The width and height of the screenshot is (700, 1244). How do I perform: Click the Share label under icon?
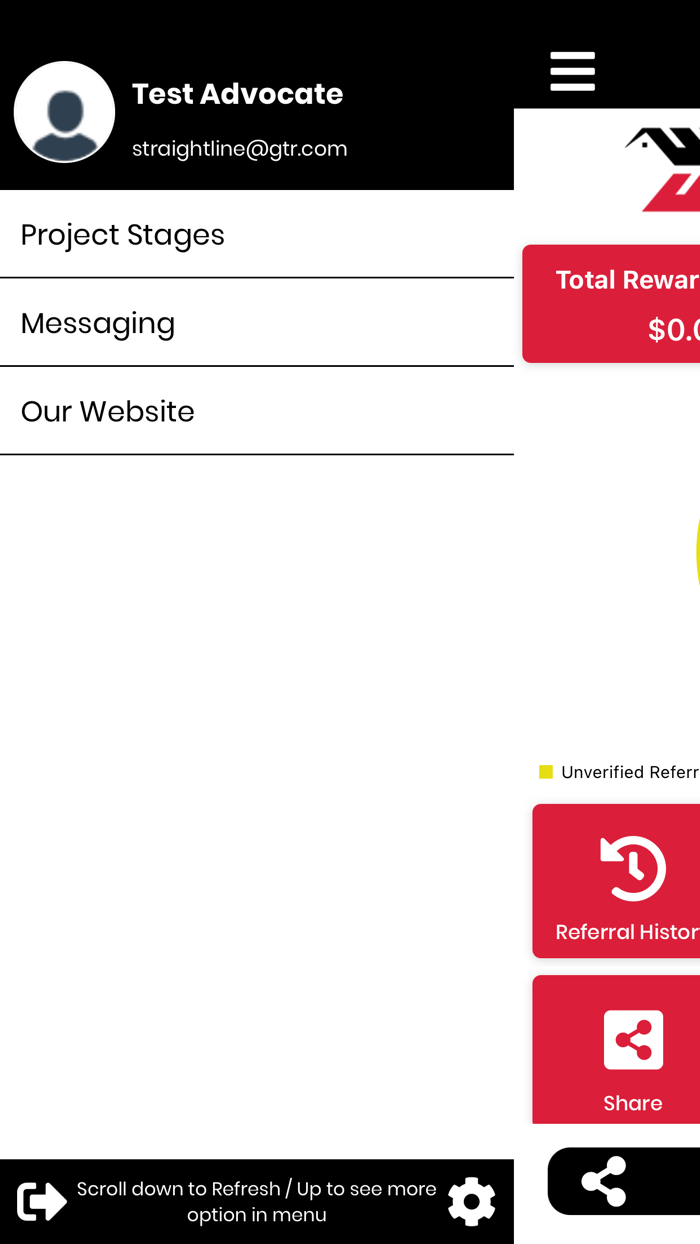[x=633, y=1103]
